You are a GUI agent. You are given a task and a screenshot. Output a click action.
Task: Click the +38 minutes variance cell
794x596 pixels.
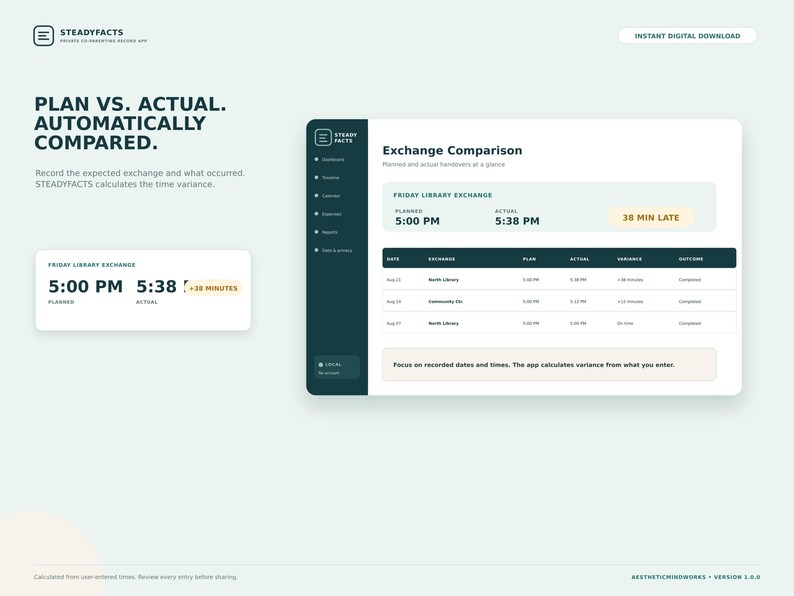[630, 280]
